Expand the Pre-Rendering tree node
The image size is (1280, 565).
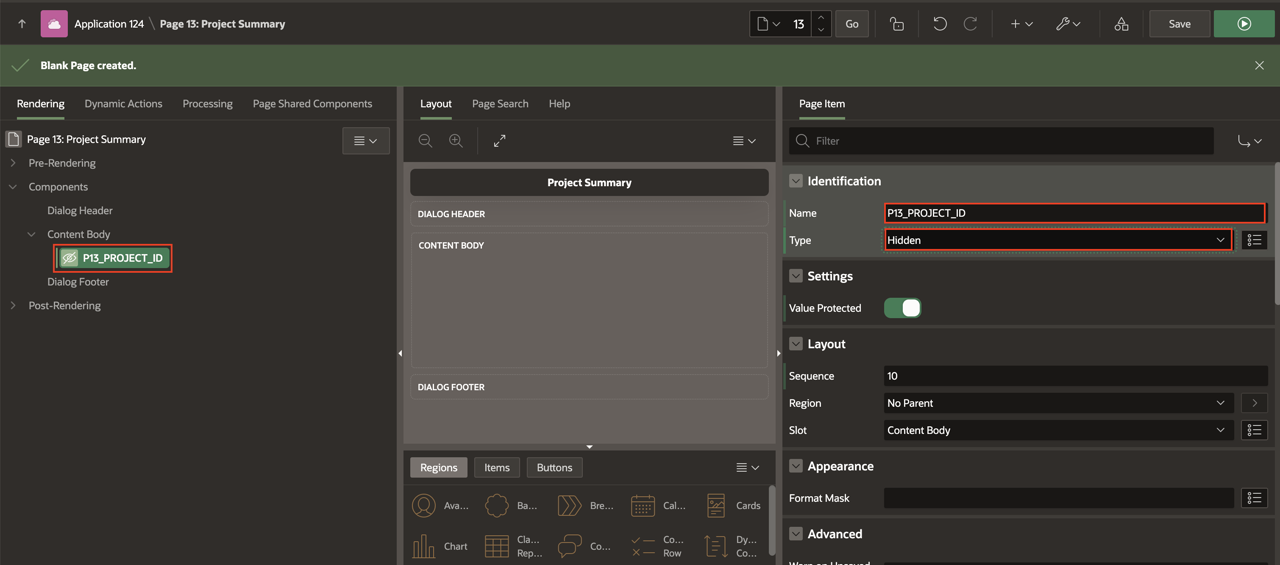tap(13, 163)
